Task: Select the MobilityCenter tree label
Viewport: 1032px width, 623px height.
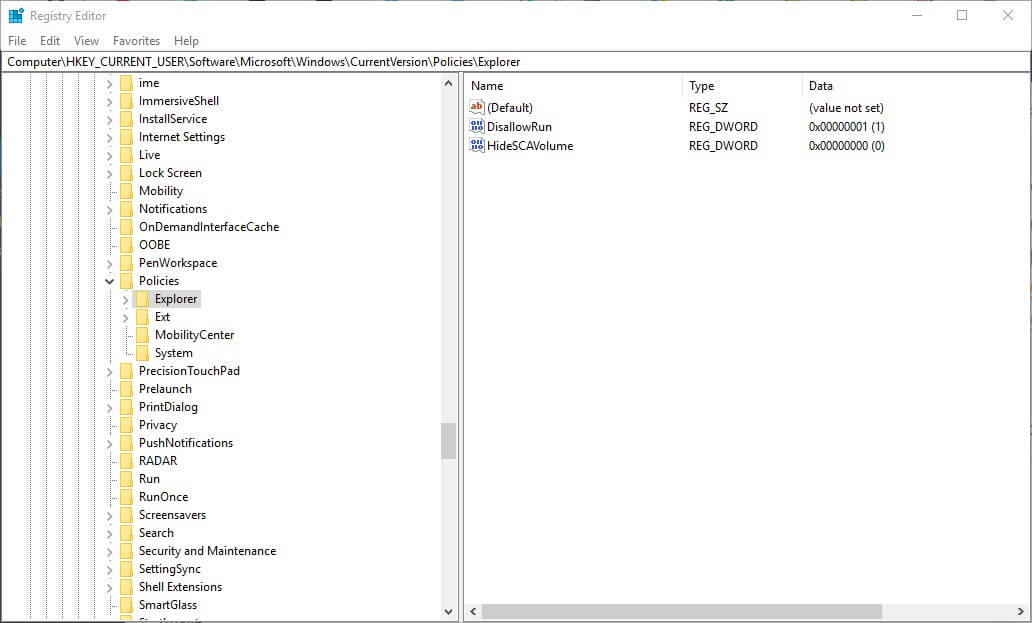Action: [x=194, y=335]
